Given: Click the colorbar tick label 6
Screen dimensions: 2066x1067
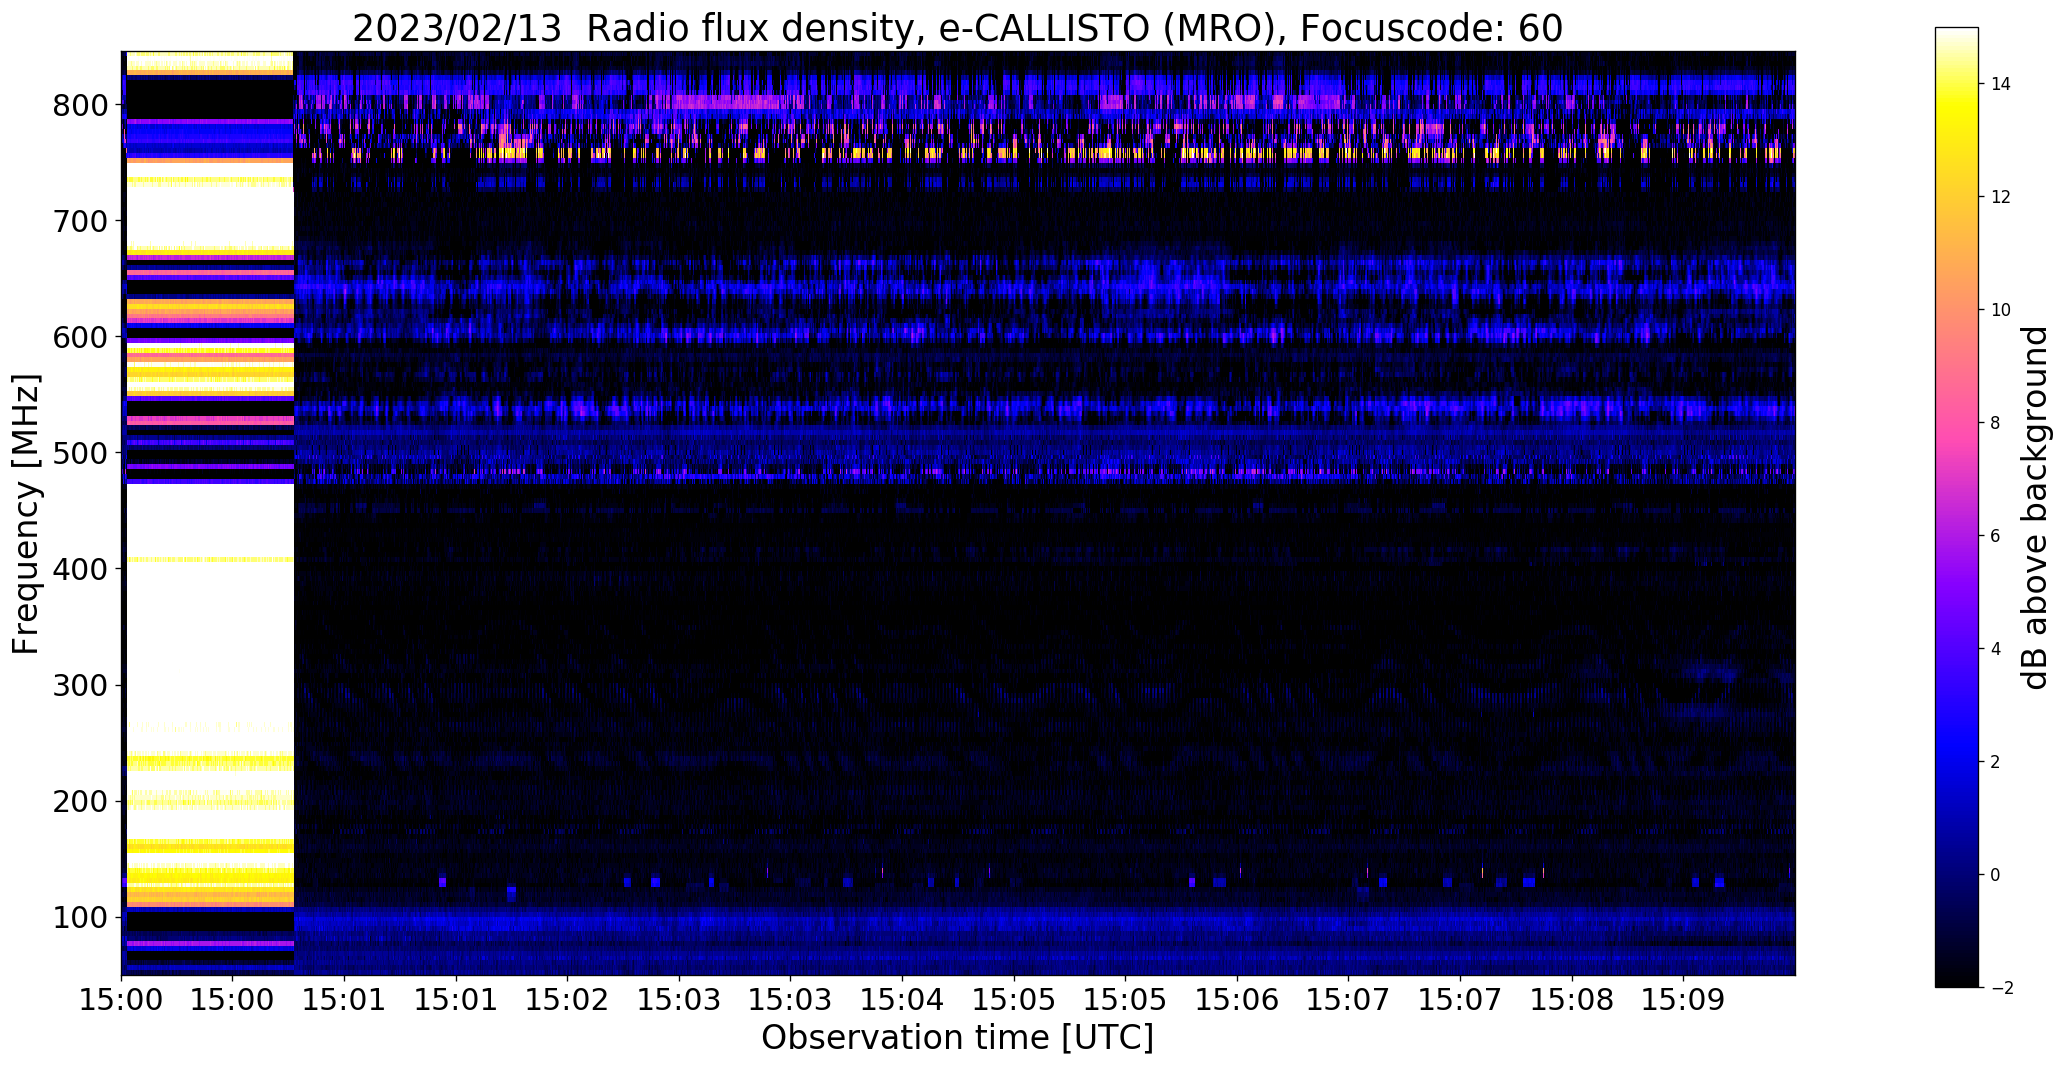Looking at the screenshot, I should (1995, 536).
